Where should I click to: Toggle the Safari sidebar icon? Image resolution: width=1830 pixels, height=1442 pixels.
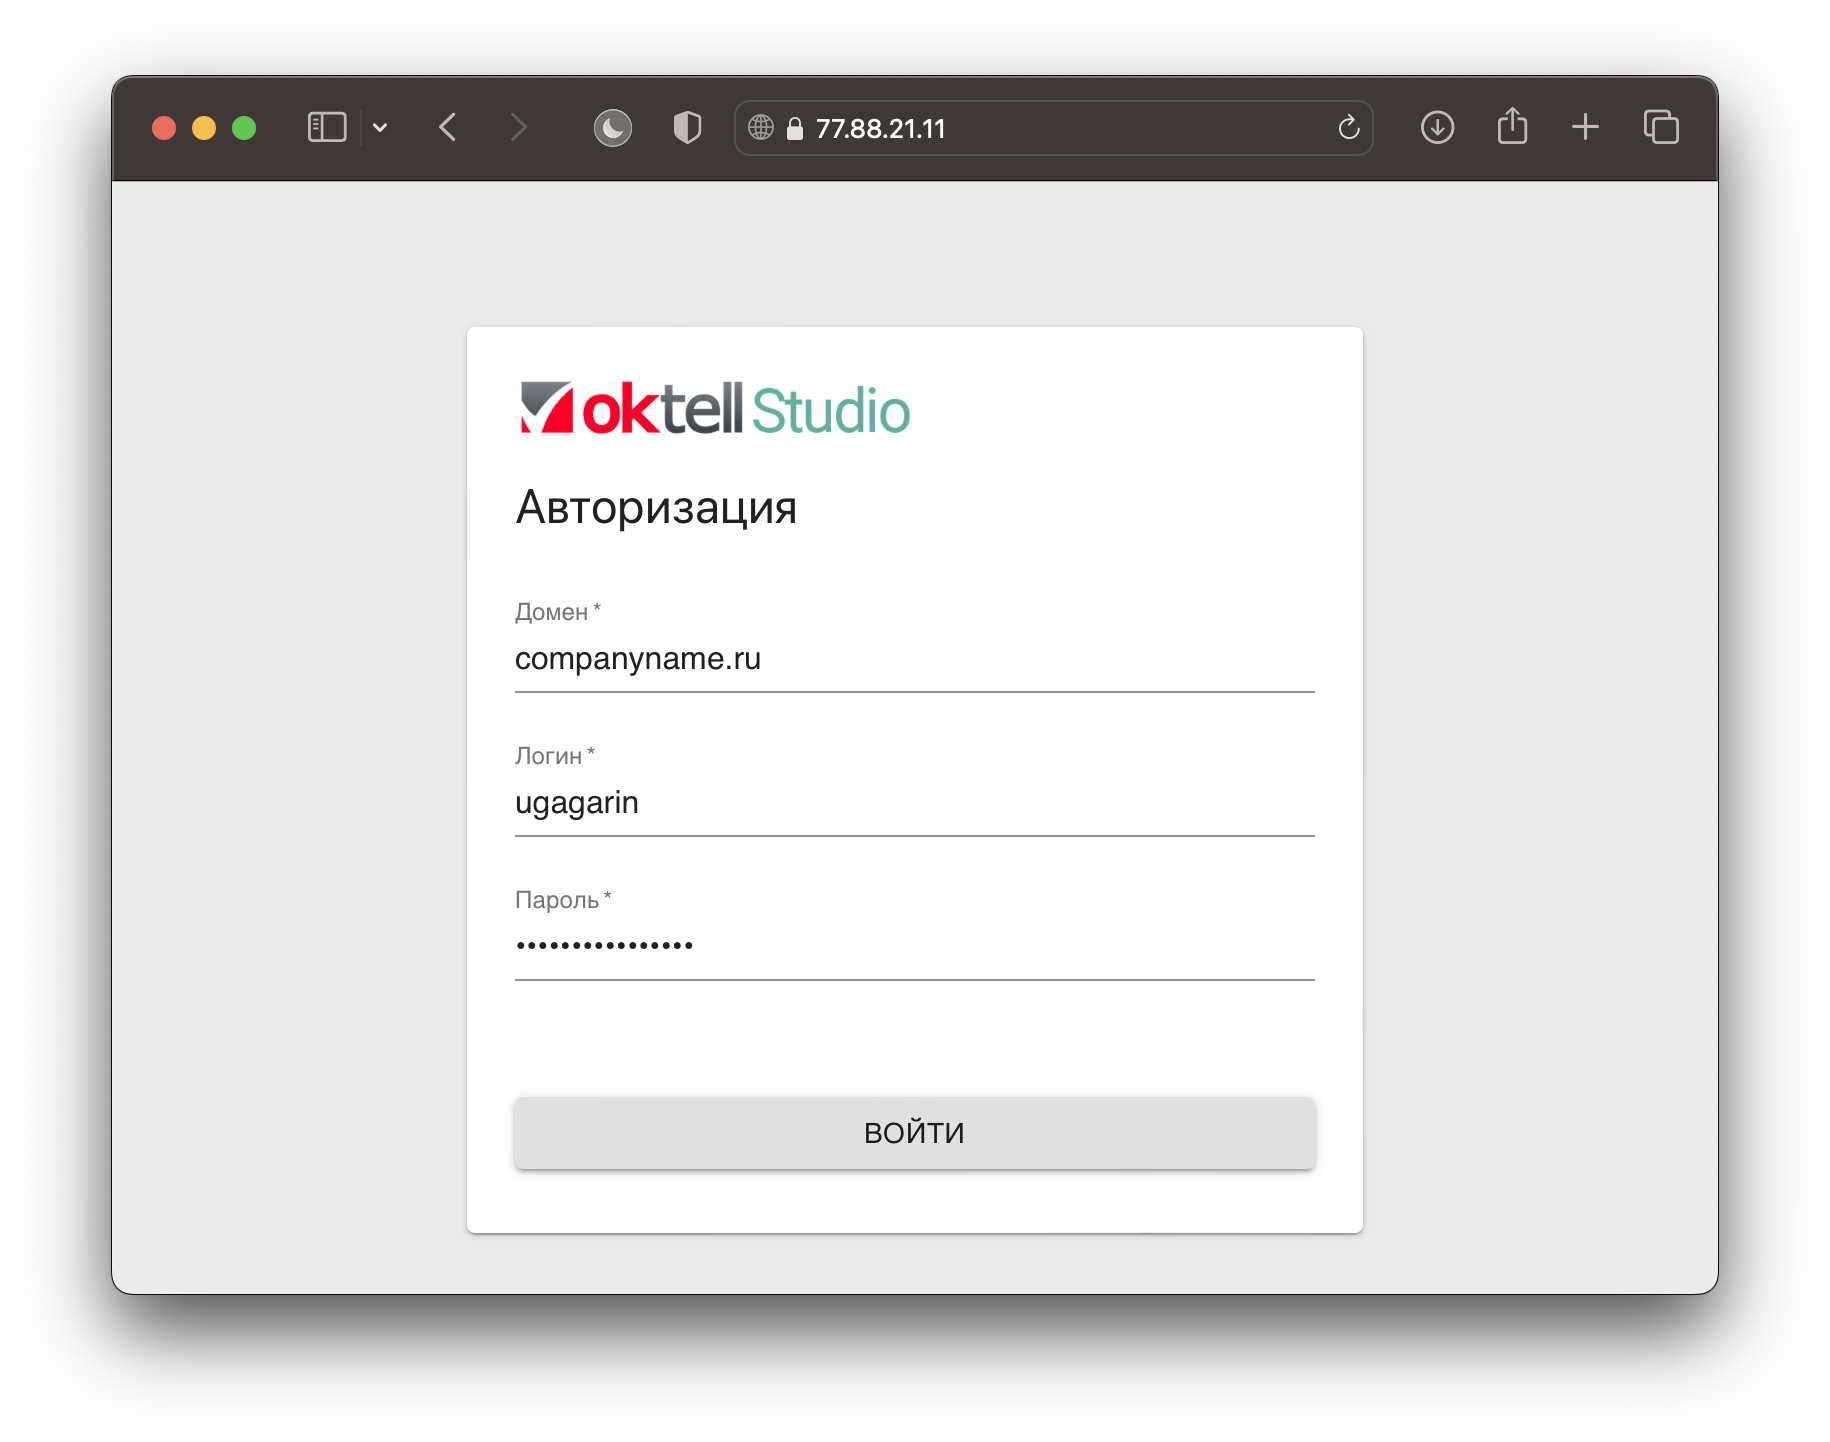point(327,128)
